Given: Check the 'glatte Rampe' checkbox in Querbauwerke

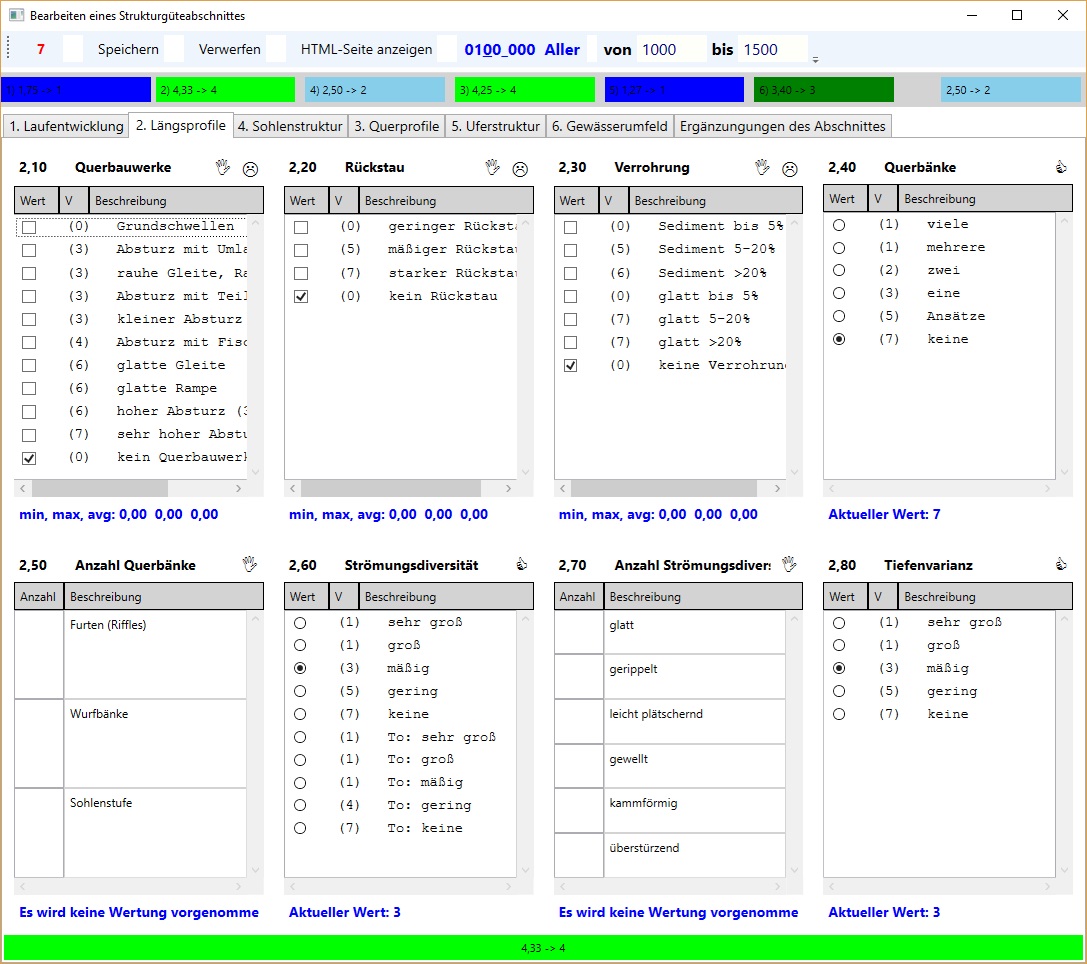Looking at the screenshot, I should pos(29,389).
